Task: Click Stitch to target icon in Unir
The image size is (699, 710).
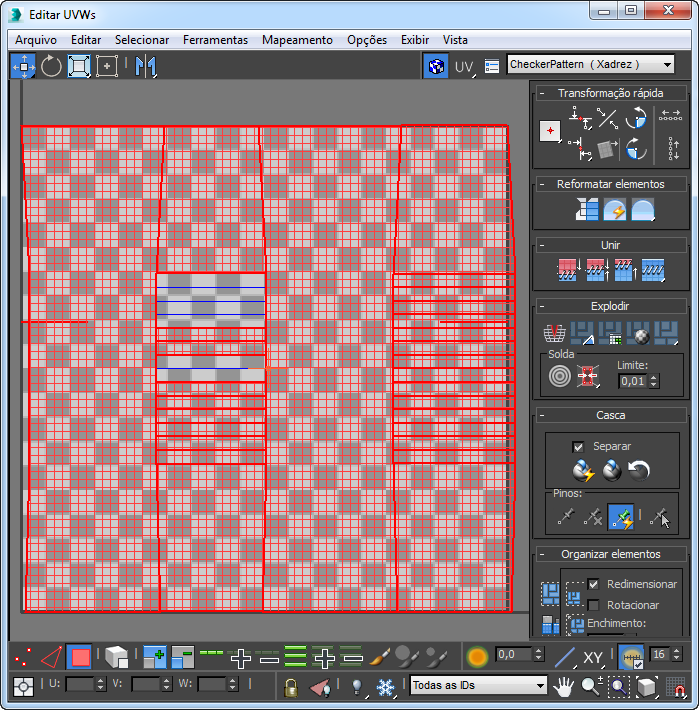Action: click(x=569, y=270)
